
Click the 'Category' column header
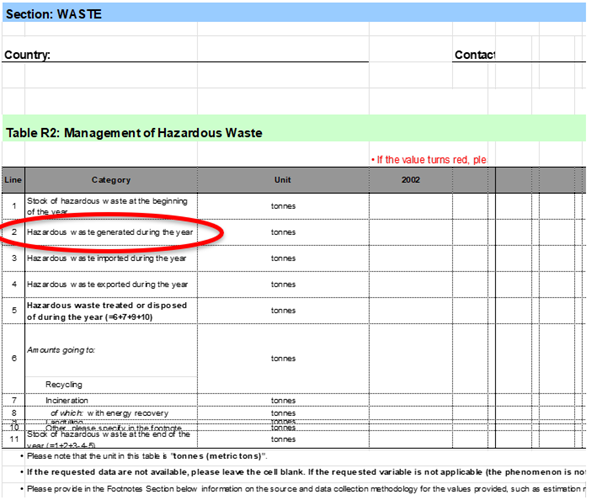(x=111, y=180)
